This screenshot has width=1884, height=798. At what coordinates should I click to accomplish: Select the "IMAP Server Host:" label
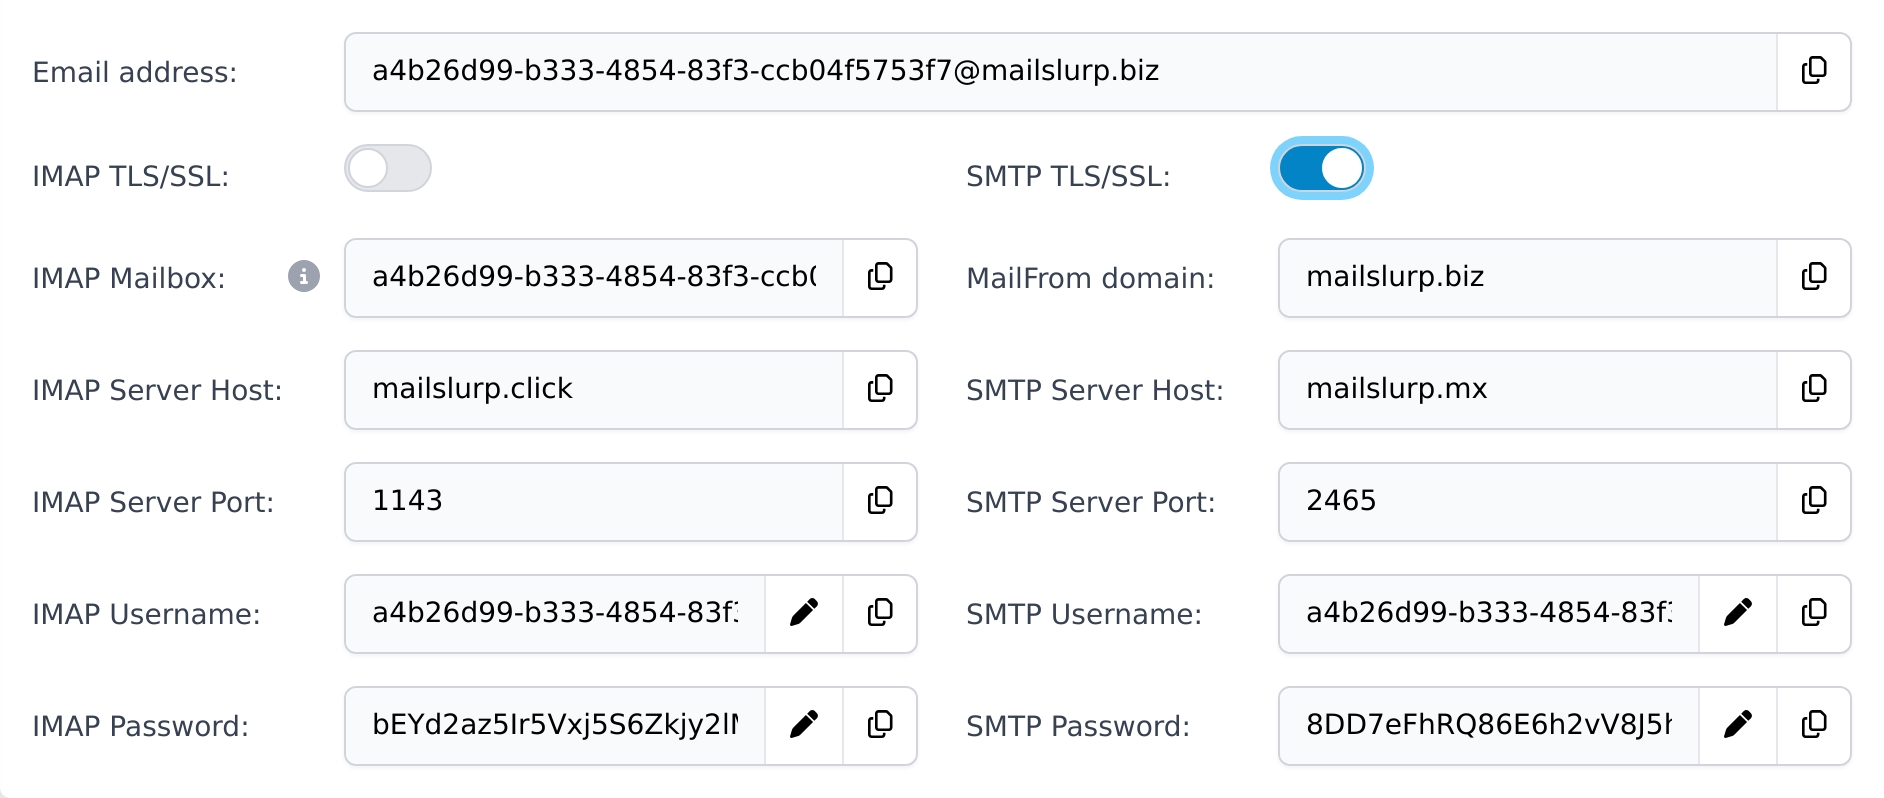tap(157, 390)
